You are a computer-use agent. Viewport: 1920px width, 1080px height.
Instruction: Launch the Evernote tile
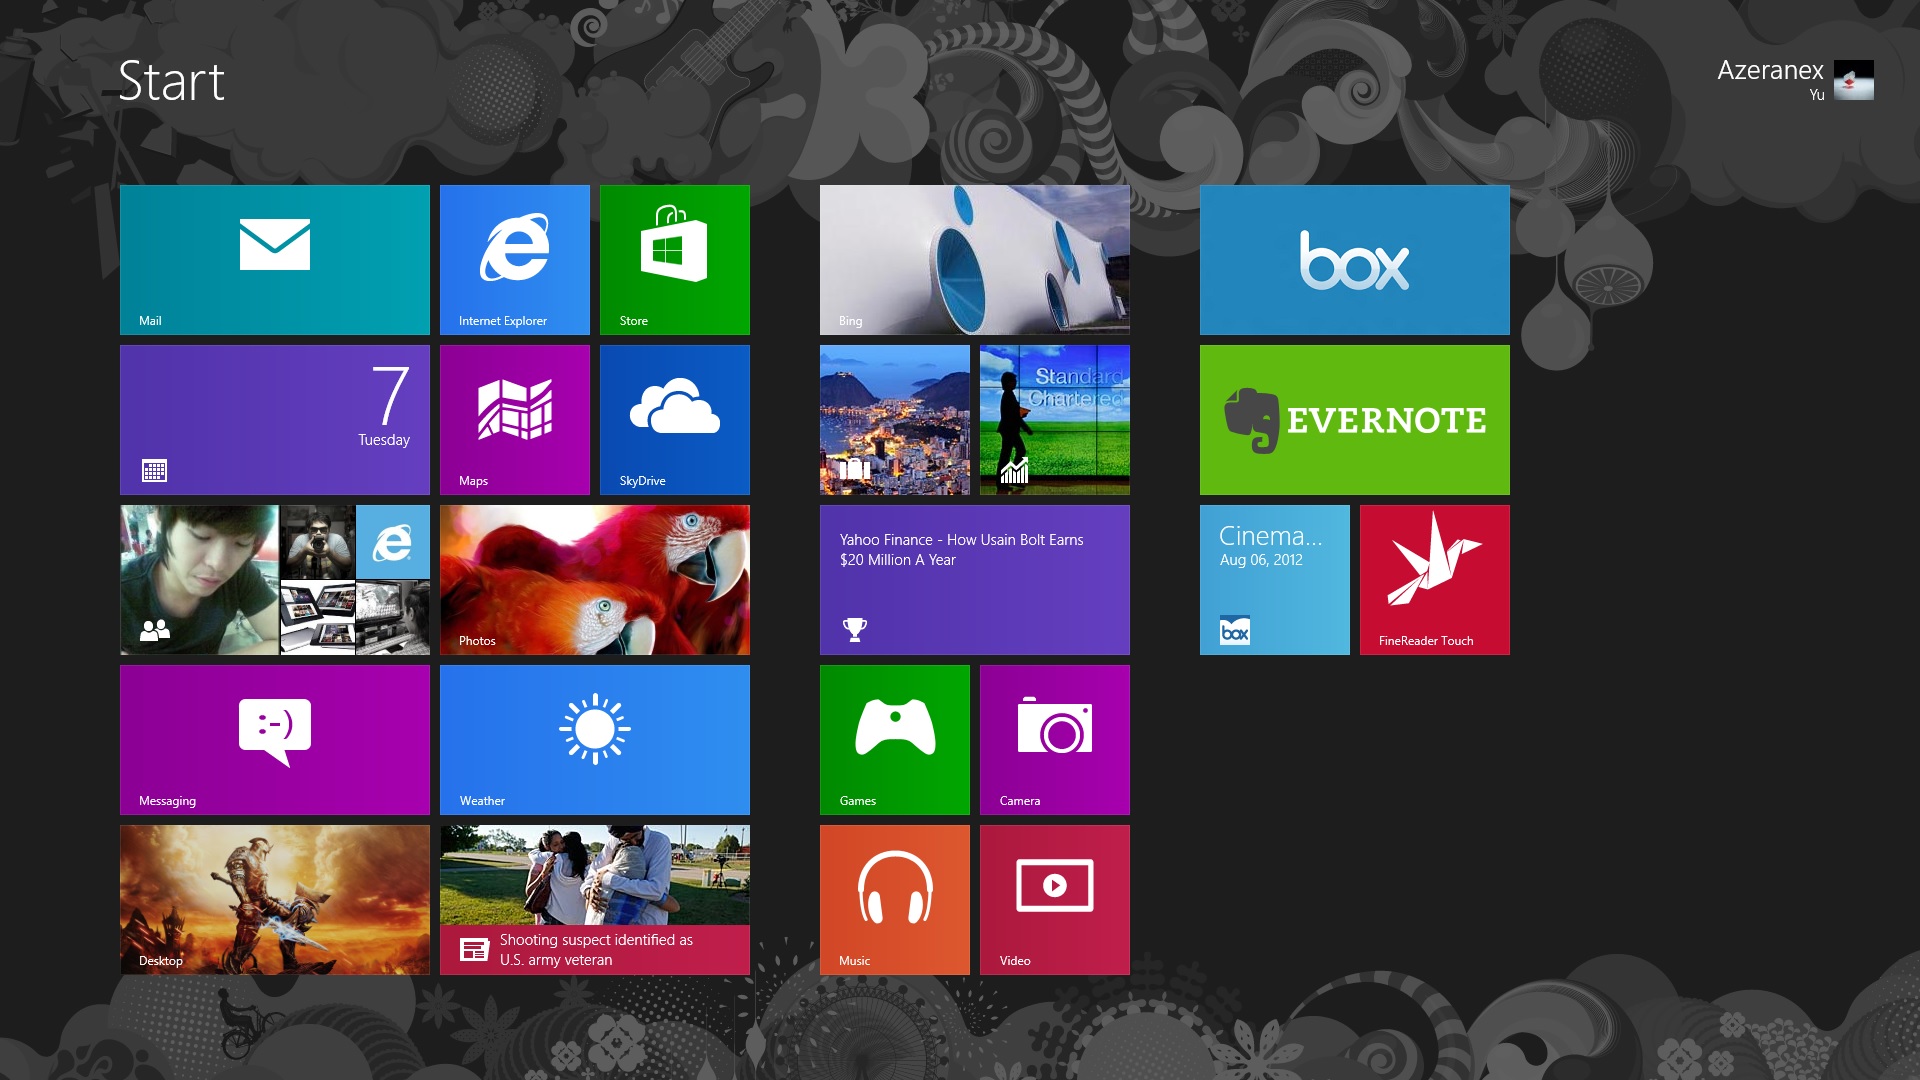point(1354,419)
